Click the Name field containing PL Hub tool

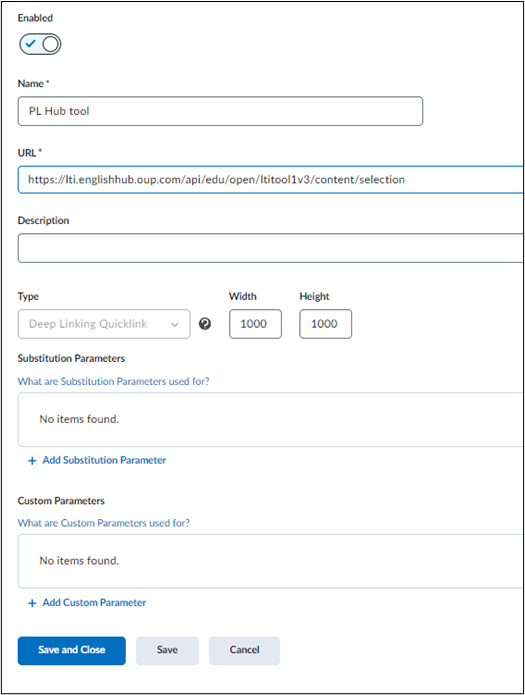pos(220,111)
